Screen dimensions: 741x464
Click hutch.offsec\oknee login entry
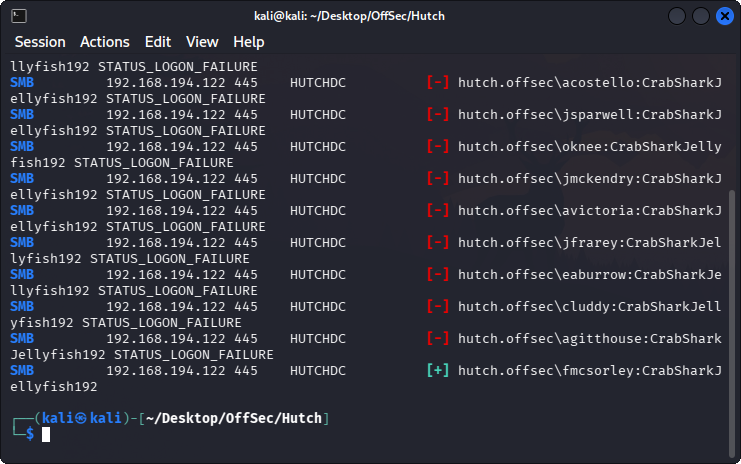590,147
